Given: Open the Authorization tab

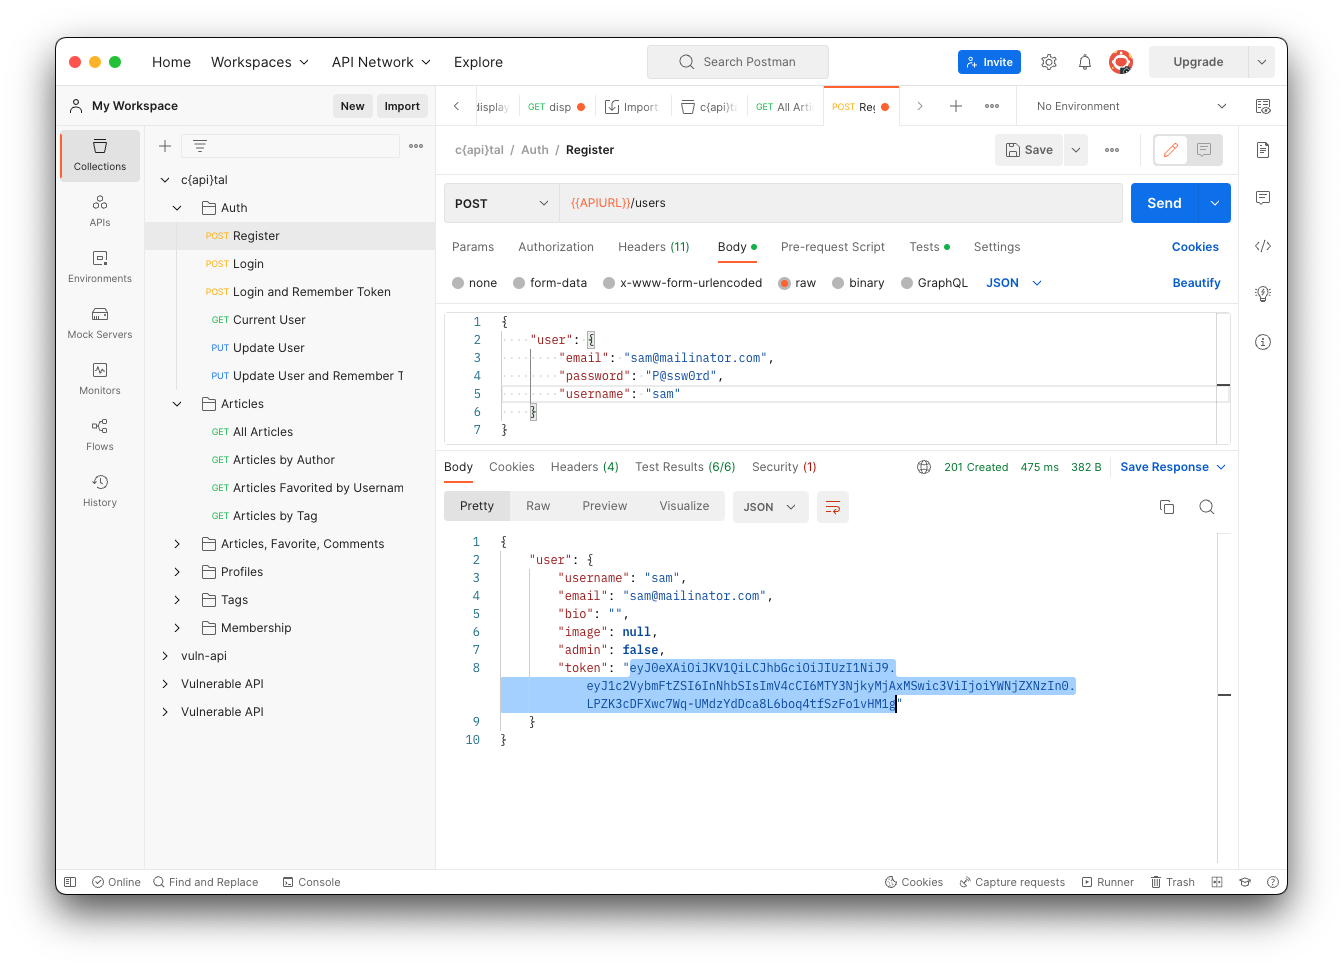Looking at the screenshot, I should pos(556,247).
